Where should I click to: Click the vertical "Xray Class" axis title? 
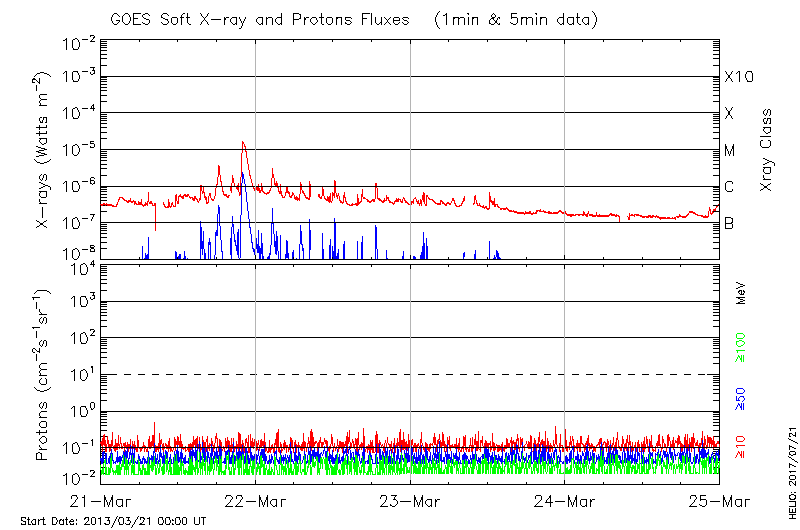[768, 150]
